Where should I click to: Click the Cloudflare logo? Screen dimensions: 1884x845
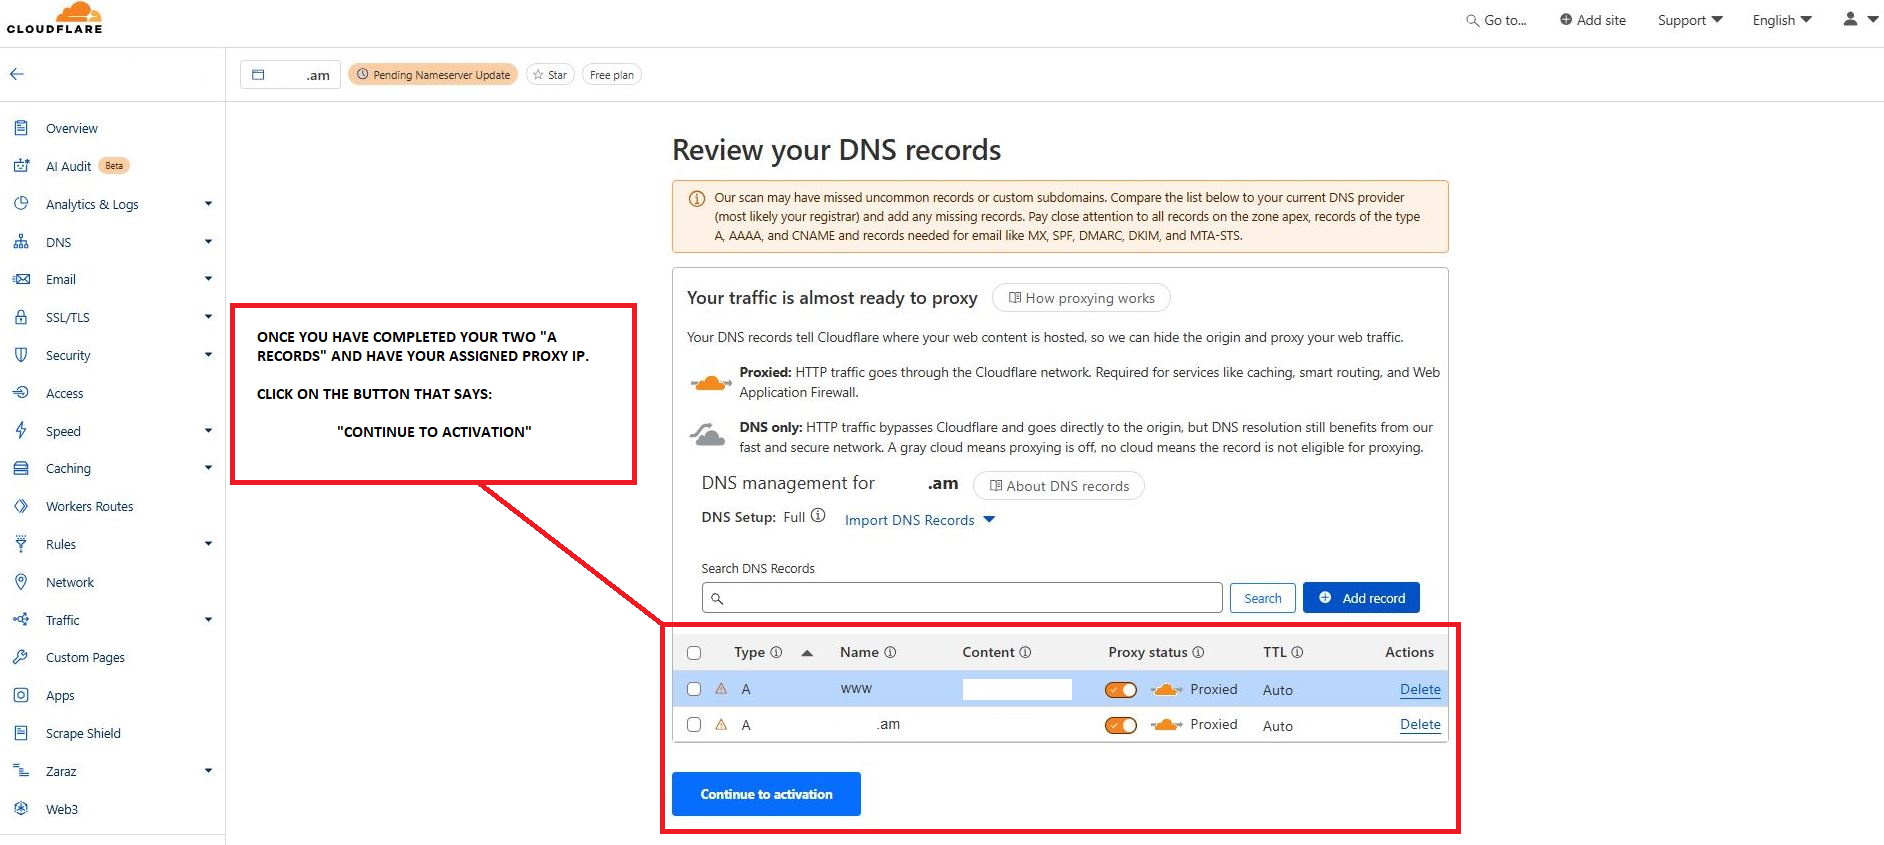(55, 18)
